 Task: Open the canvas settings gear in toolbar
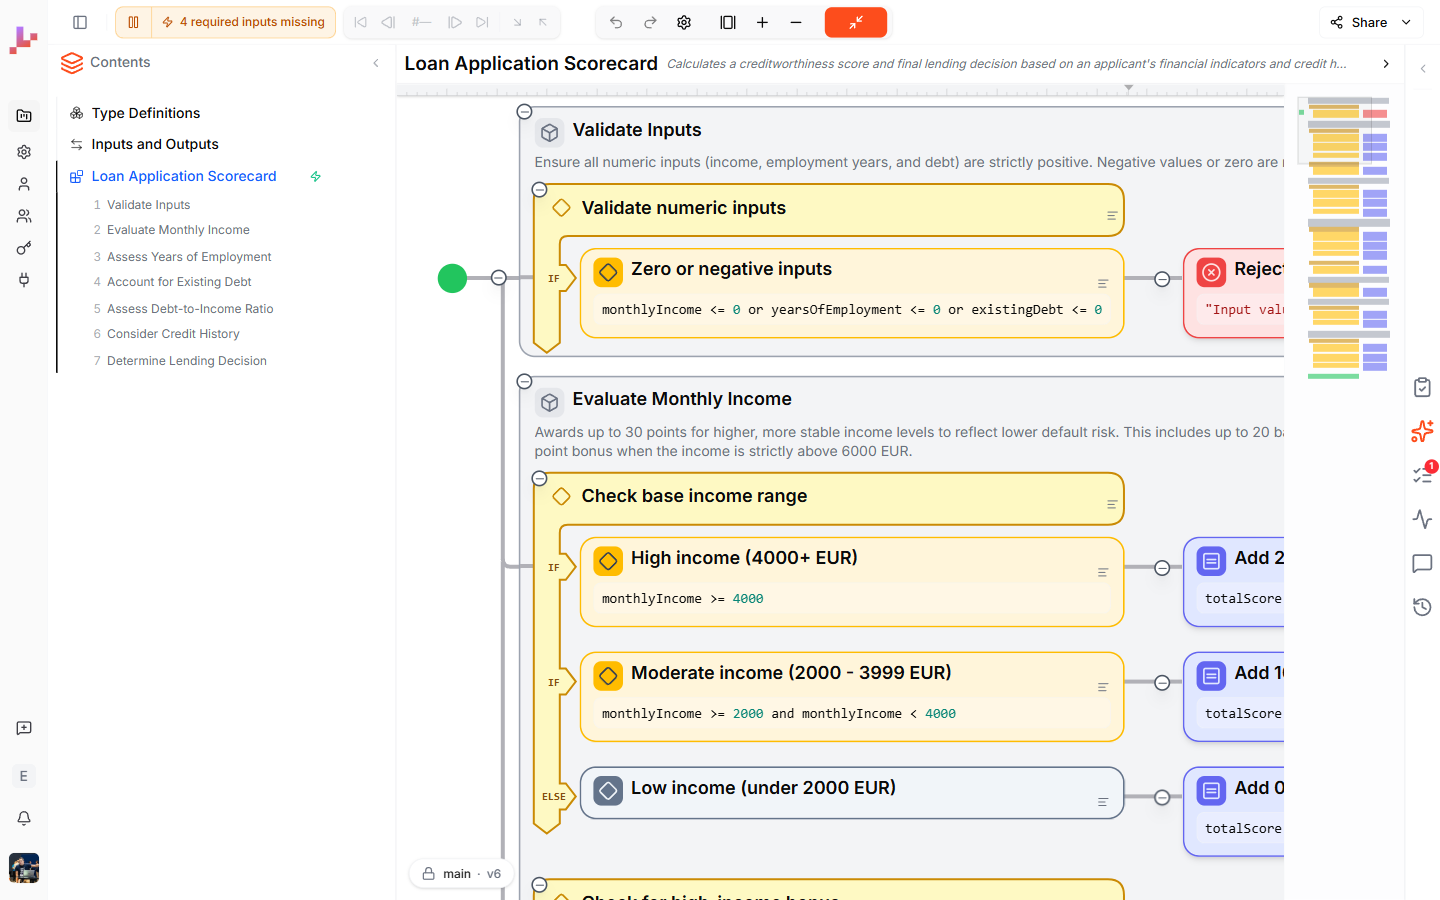(684, 22)
